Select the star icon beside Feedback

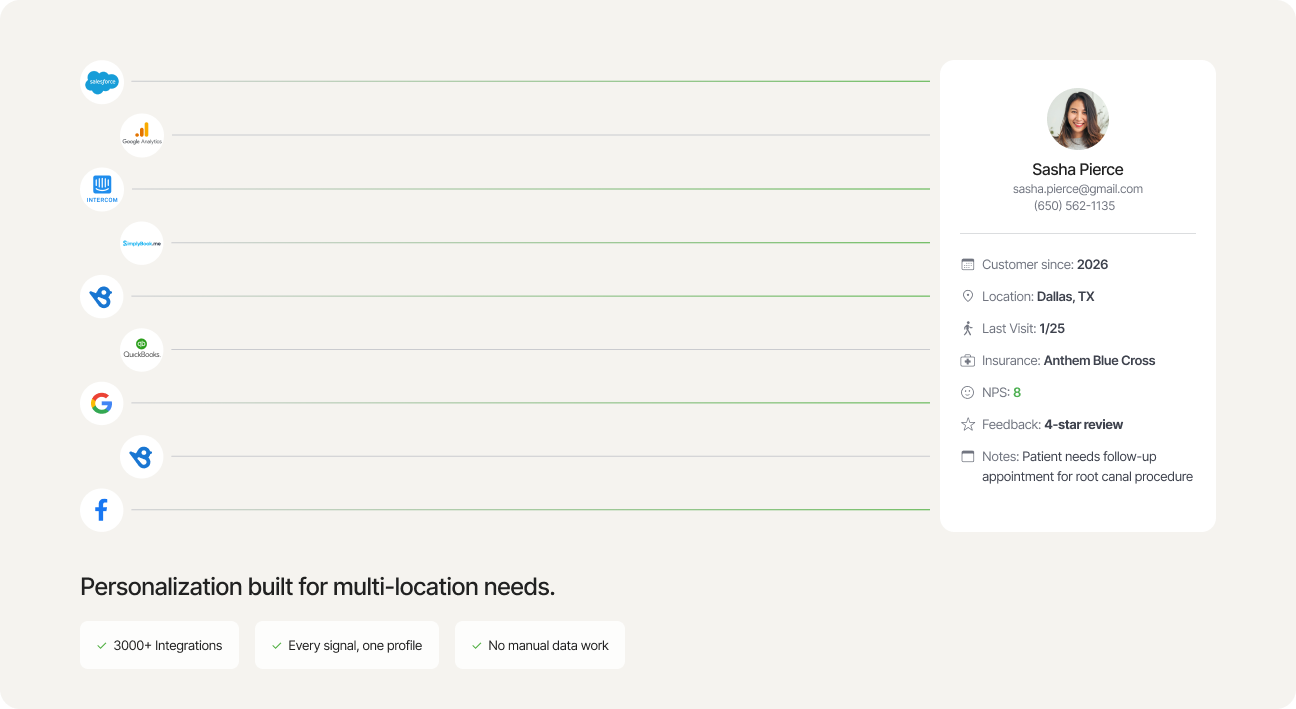pos(967,424)
